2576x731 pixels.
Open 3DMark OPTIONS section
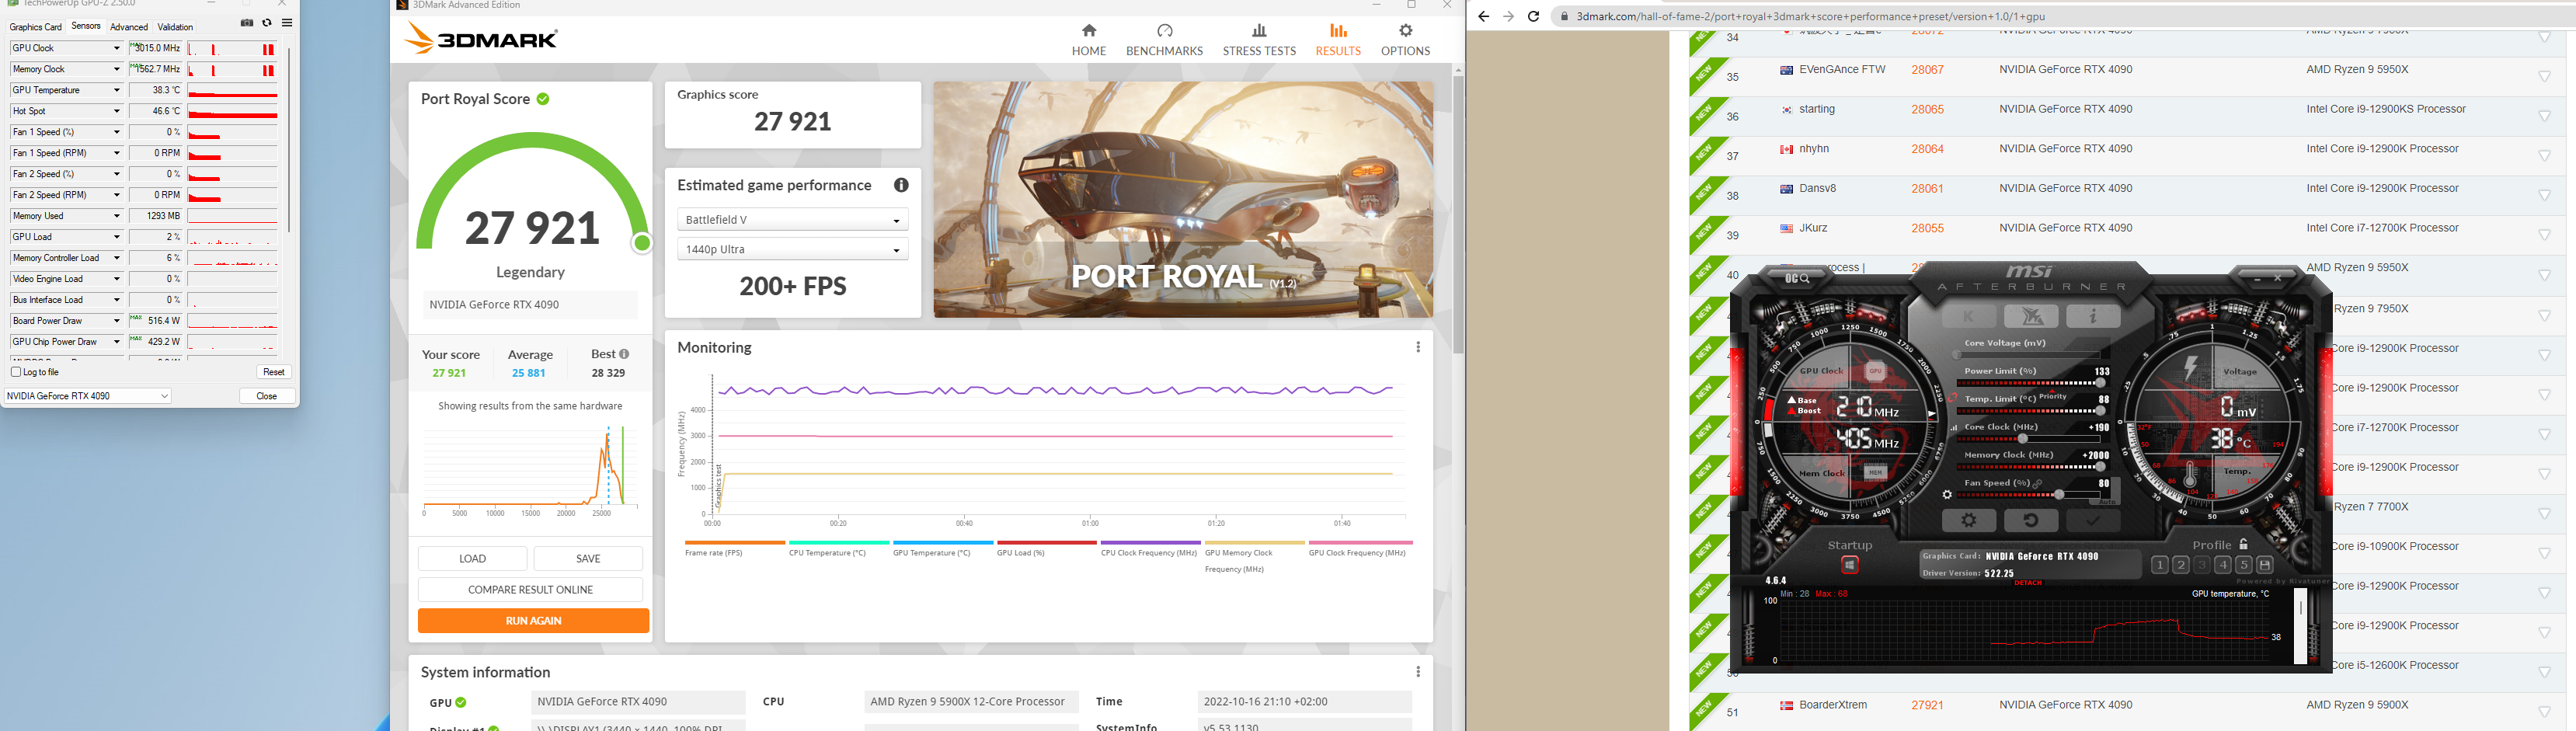click(x=1405, y=40)
